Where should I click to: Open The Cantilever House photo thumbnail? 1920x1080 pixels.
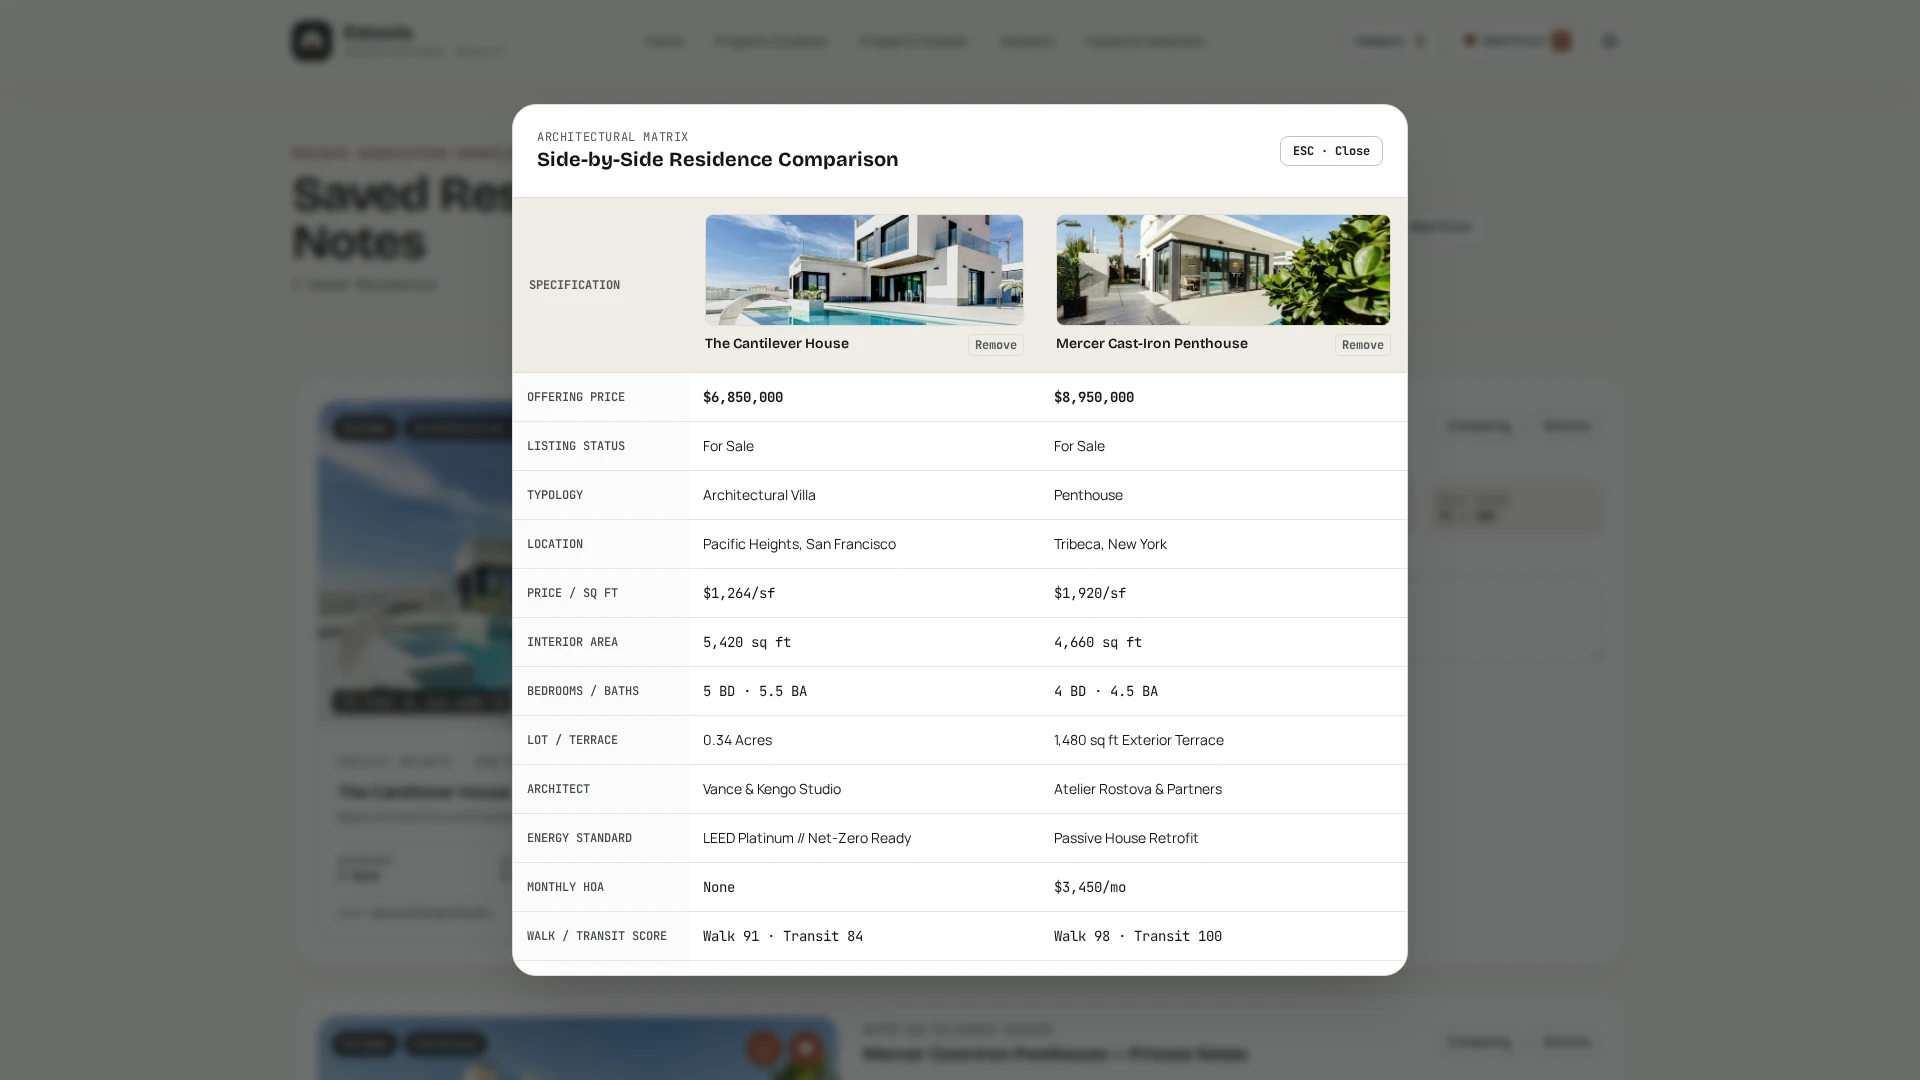(864, 270)
